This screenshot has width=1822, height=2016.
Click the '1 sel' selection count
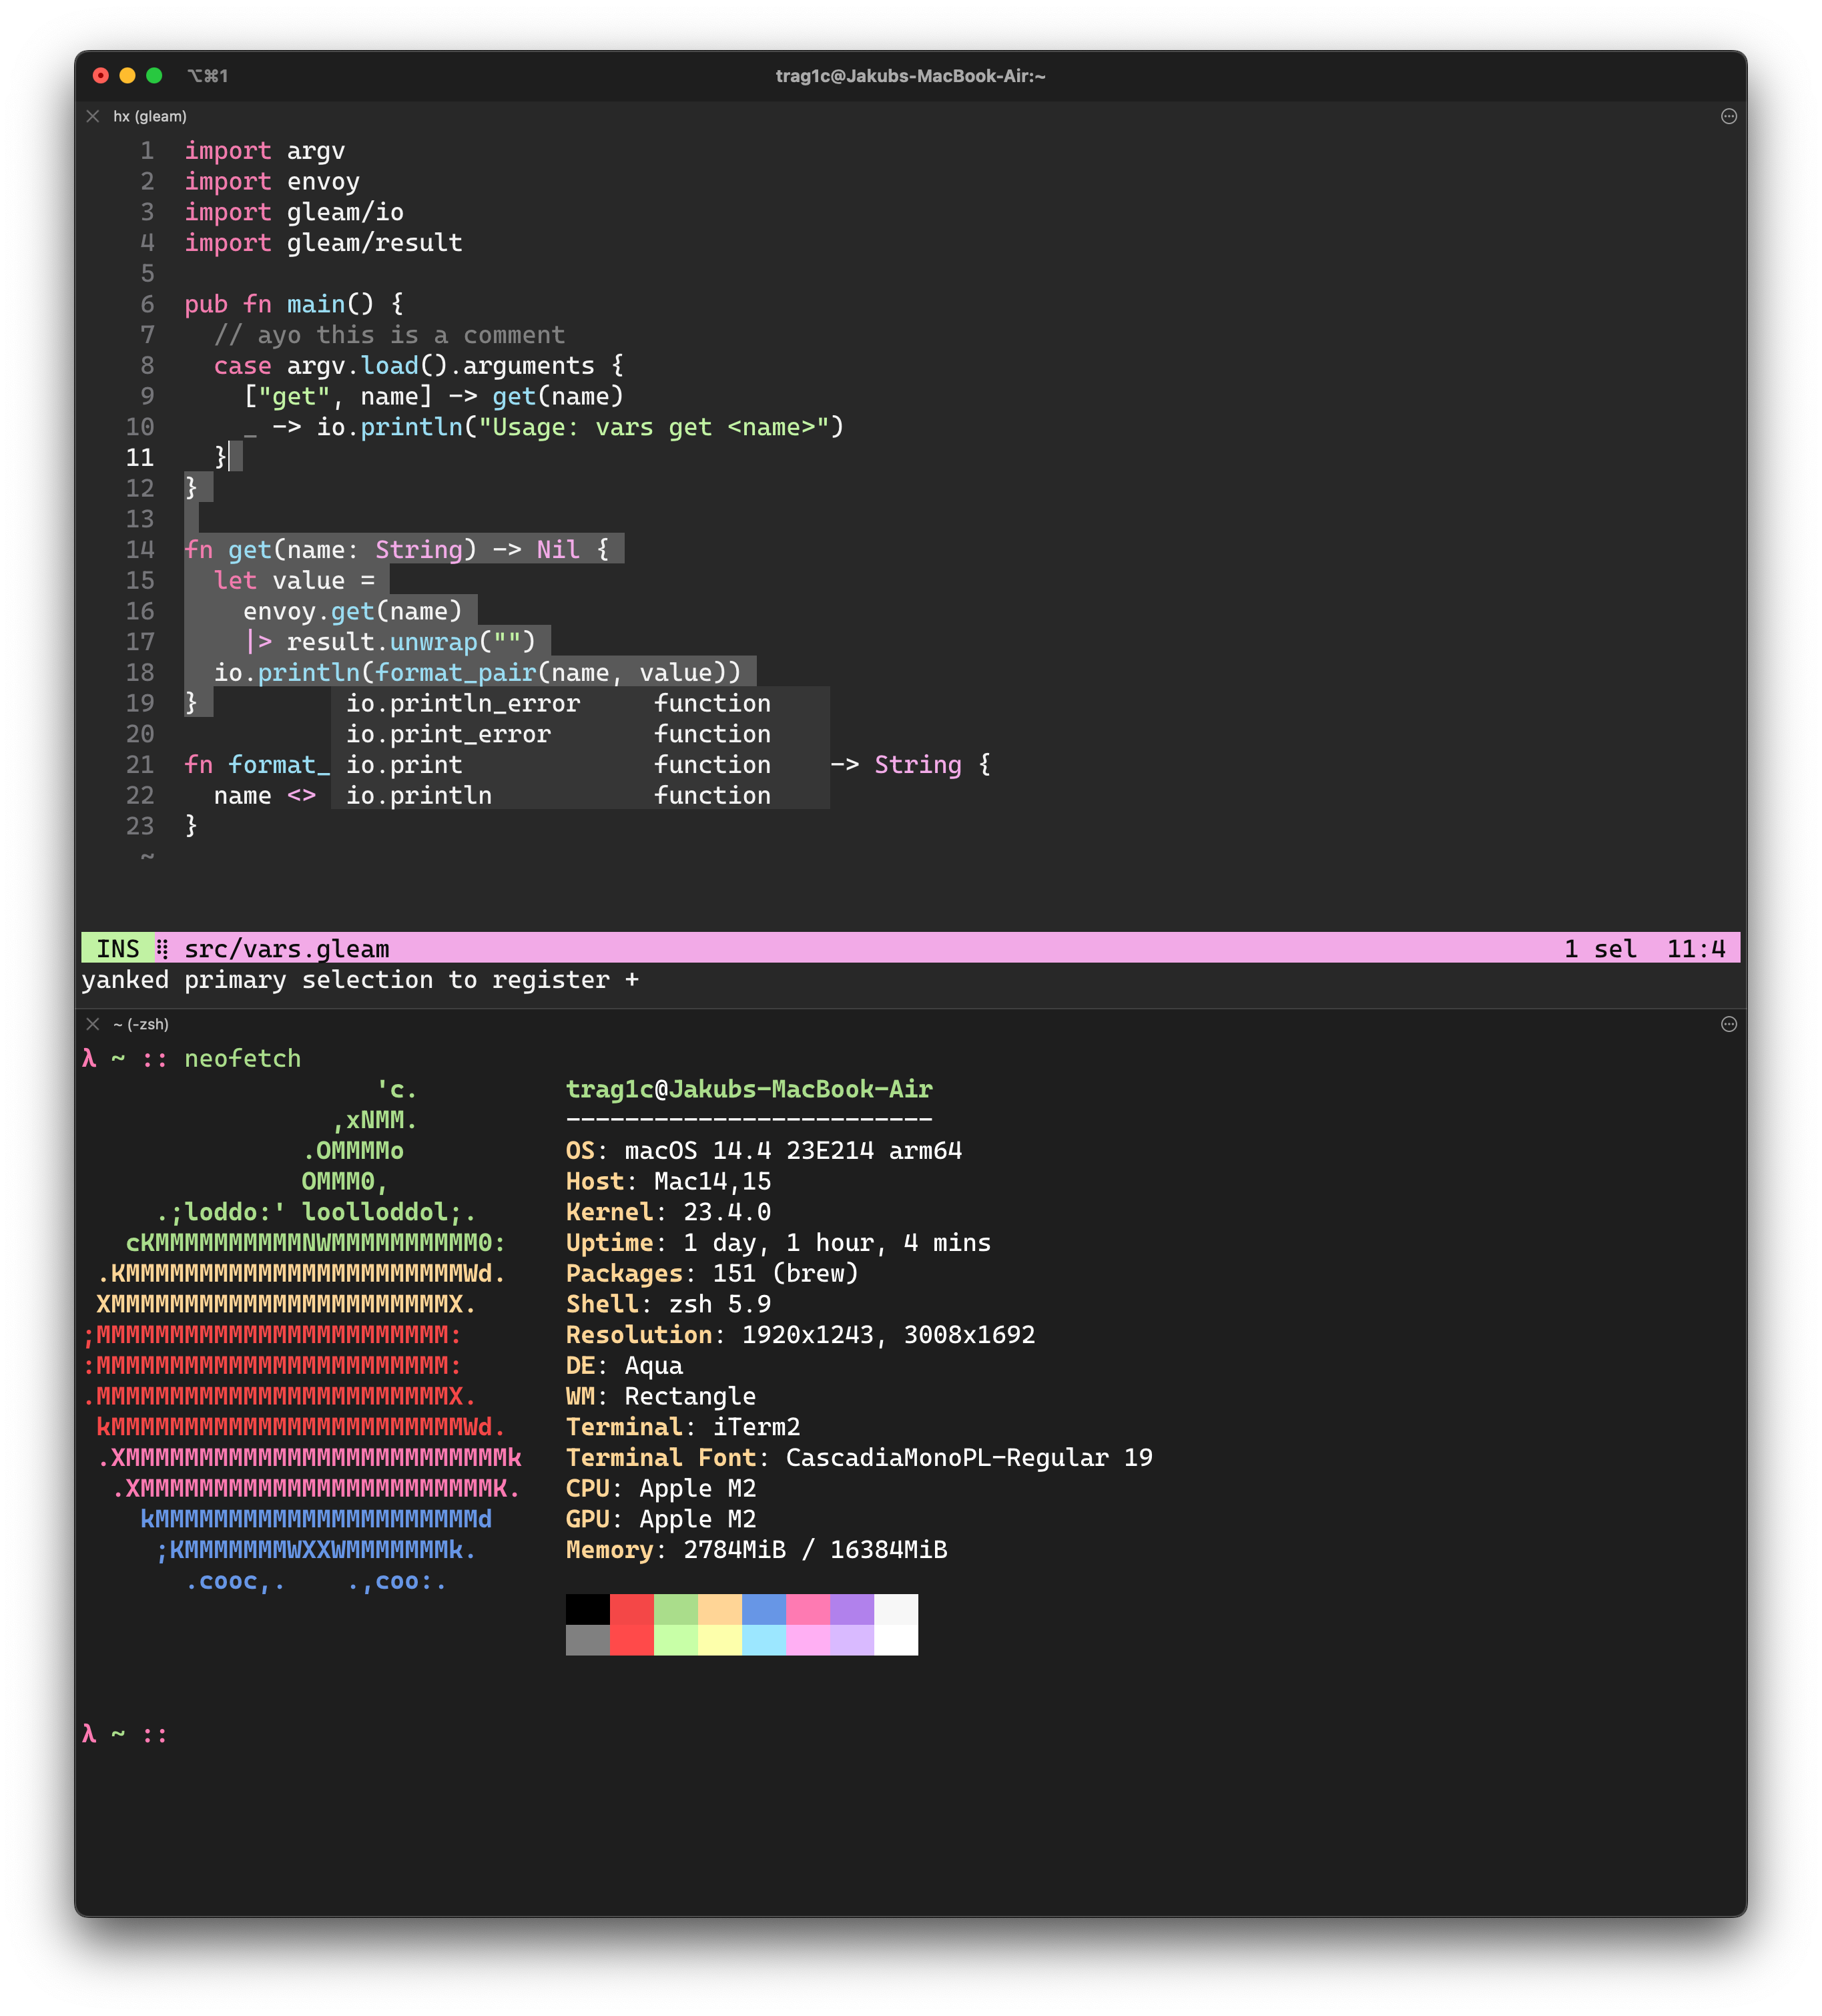[x=1600, y=948]
